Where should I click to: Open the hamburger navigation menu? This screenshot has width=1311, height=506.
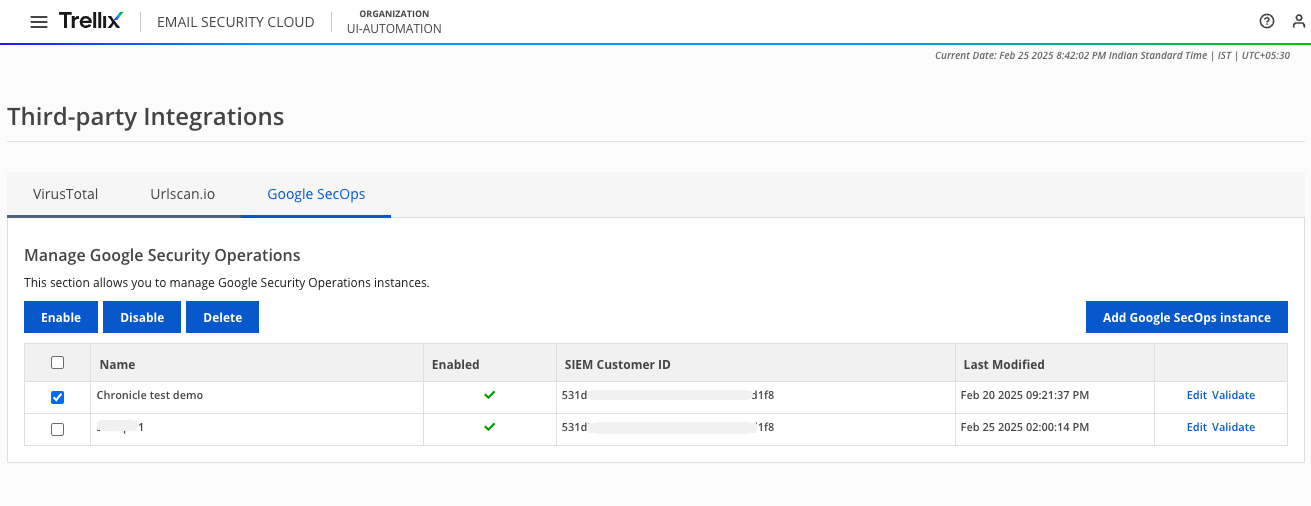pyautogui.click(x=39, y=22)
